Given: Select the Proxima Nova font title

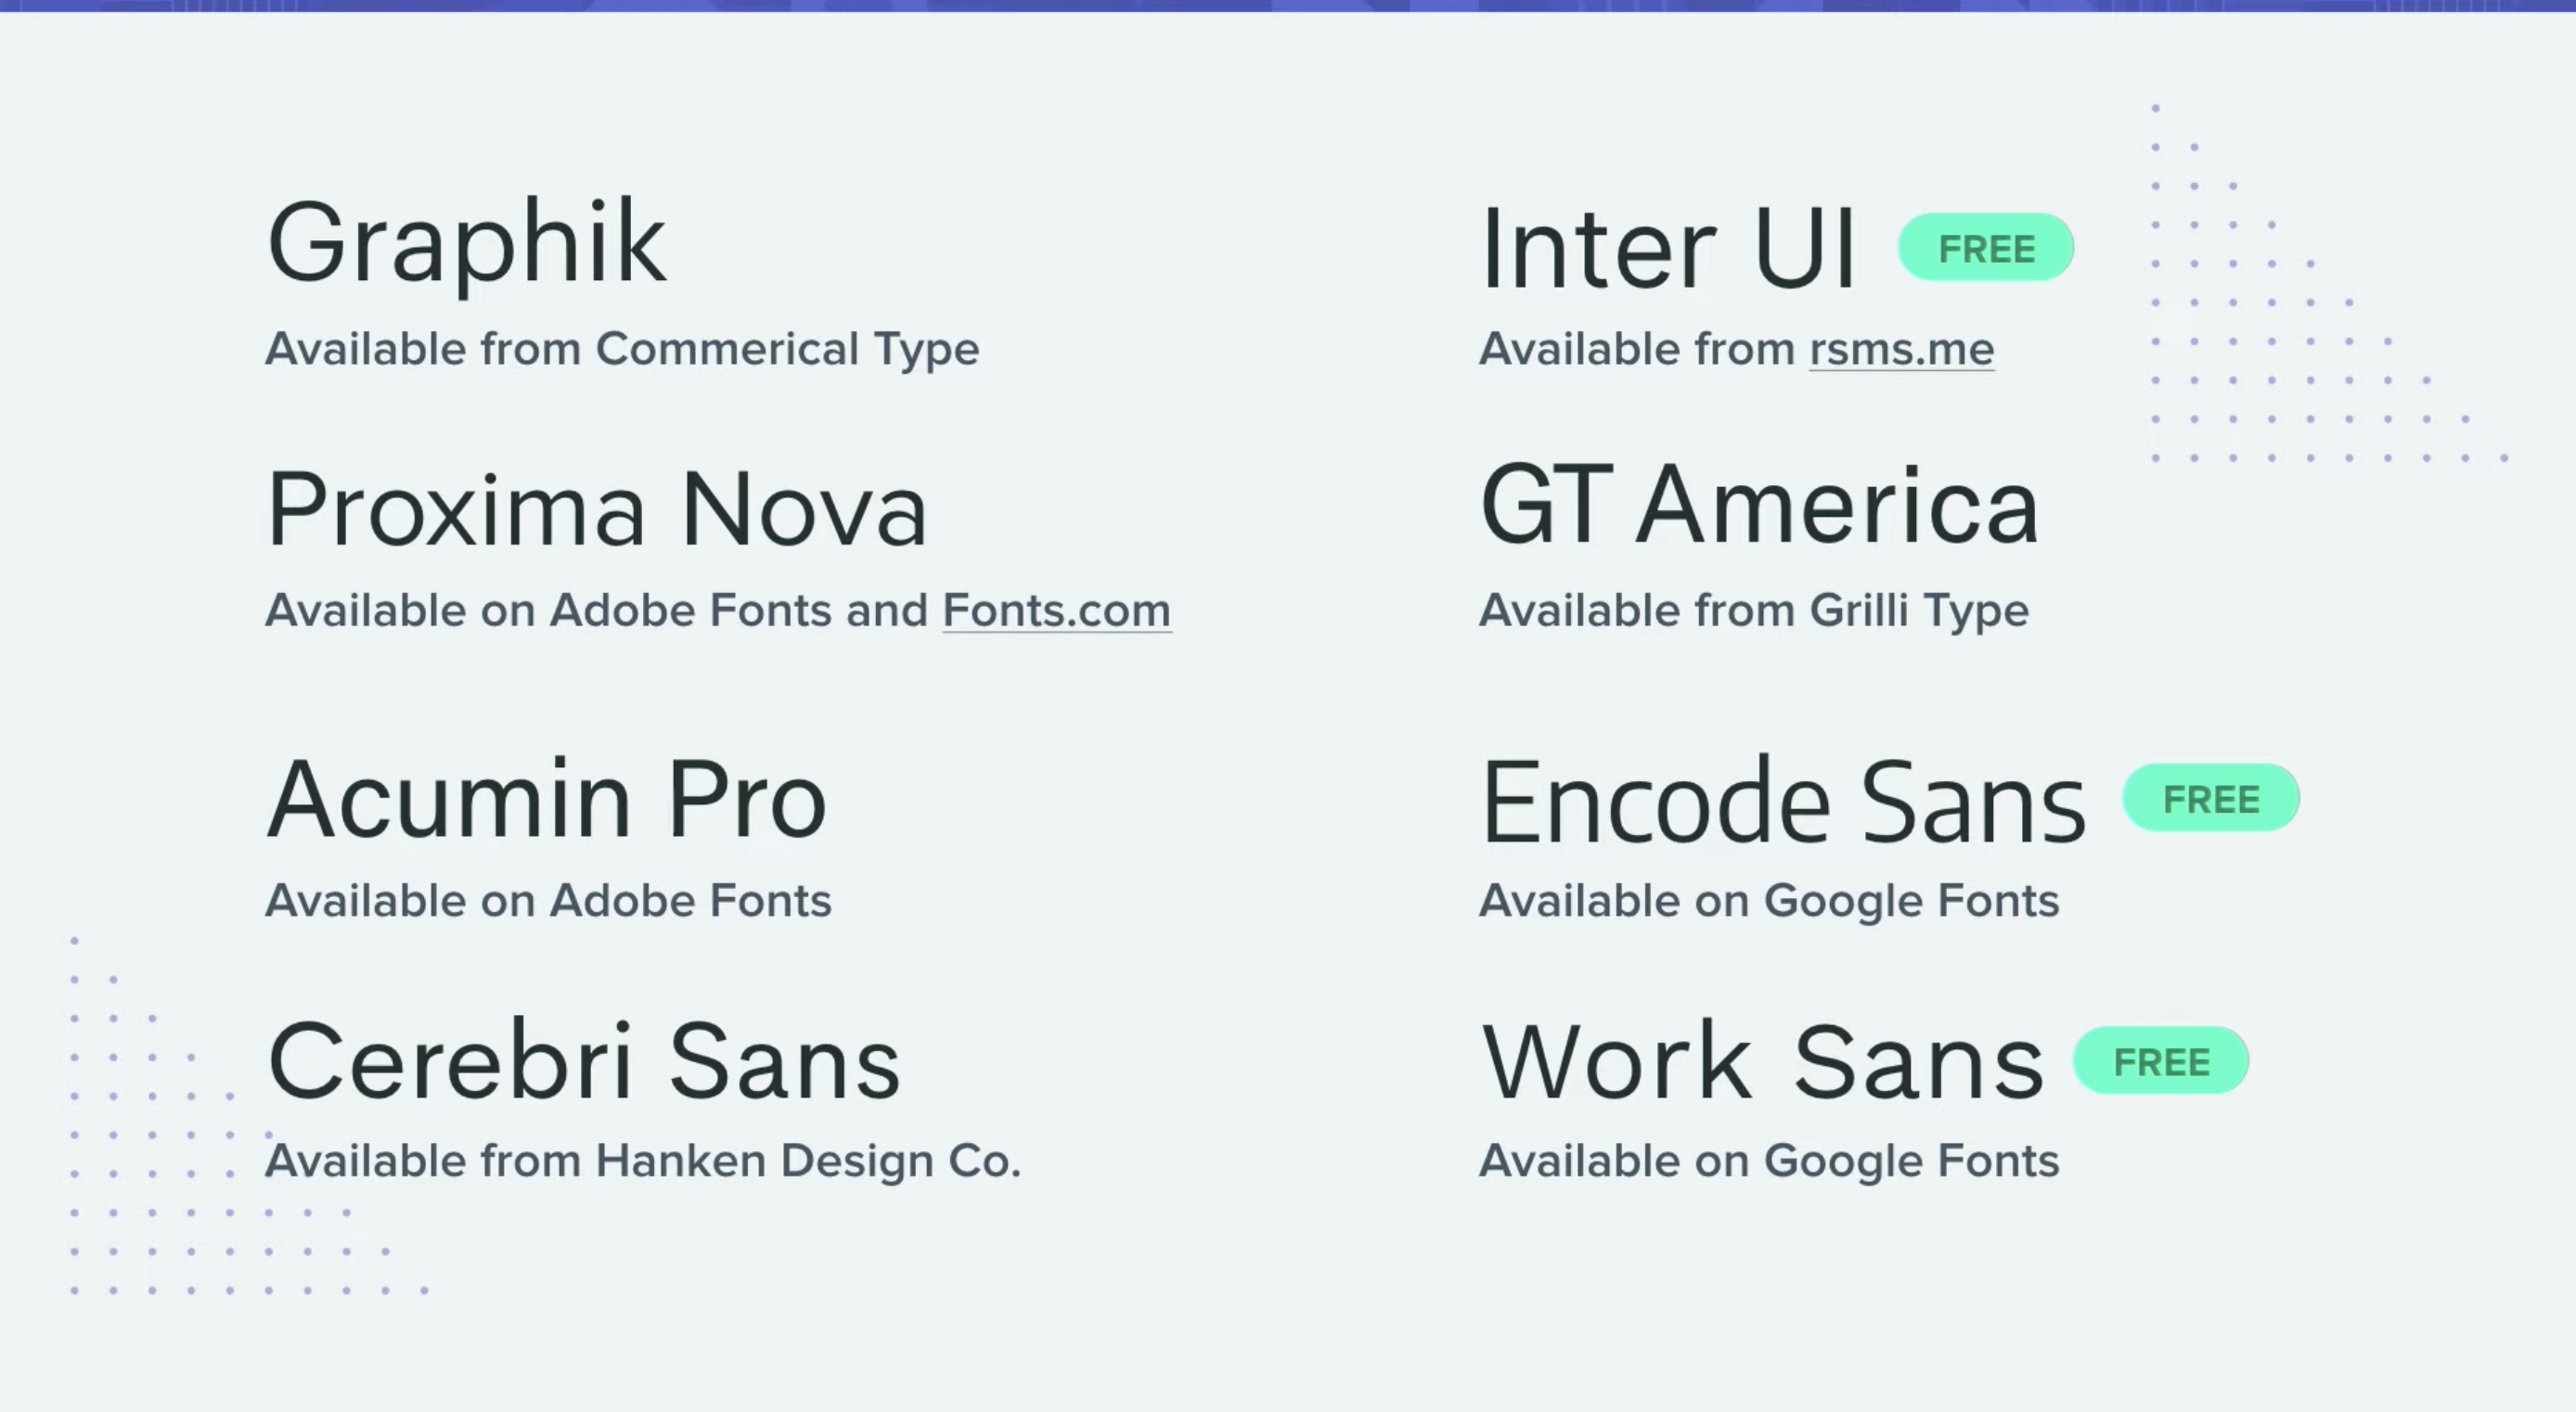Looking at the screenshot, I should tap(597, 510).
